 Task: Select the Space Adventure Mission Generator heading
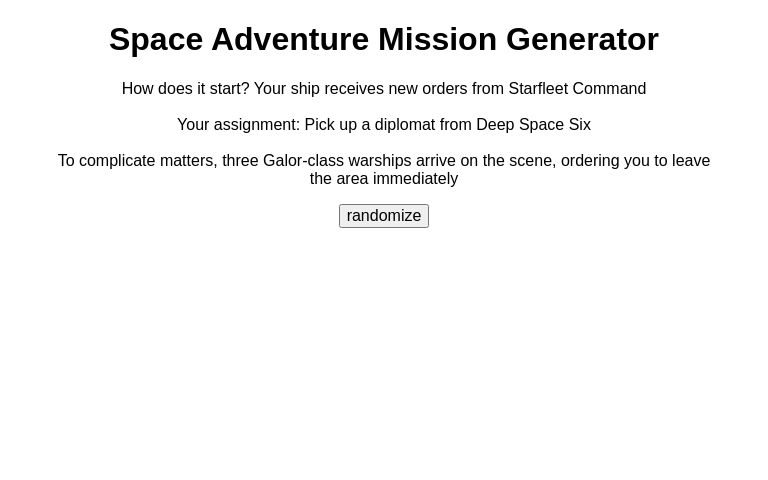point(384,39)
